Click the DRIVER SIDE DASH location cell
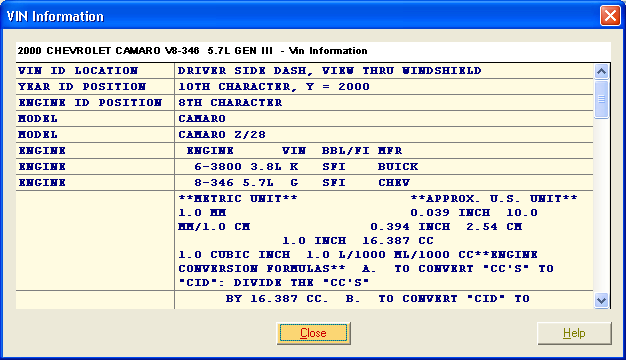The width and height of the screenshot is (626, 360). pyautogui.click(x=384, y=71)
